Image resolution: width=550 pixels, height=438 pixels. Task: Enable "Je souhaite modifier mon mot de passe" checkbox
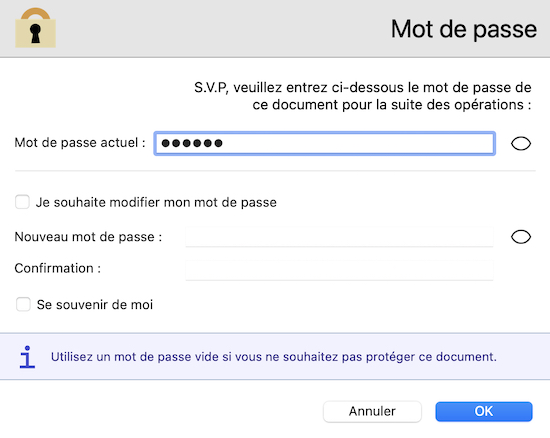(x=22, y=202)
